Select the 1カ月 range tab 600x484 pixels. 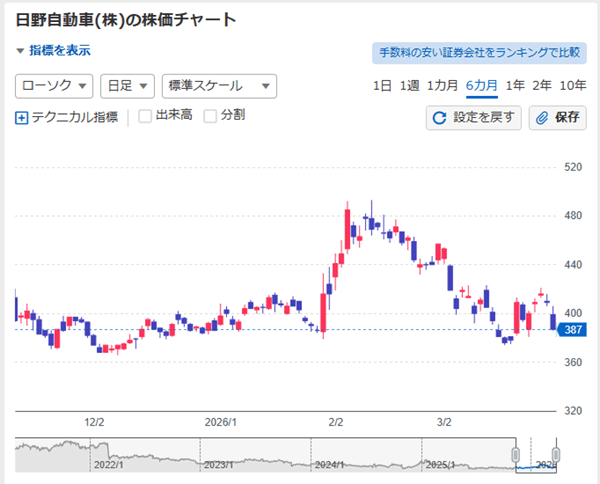[442, 86]
